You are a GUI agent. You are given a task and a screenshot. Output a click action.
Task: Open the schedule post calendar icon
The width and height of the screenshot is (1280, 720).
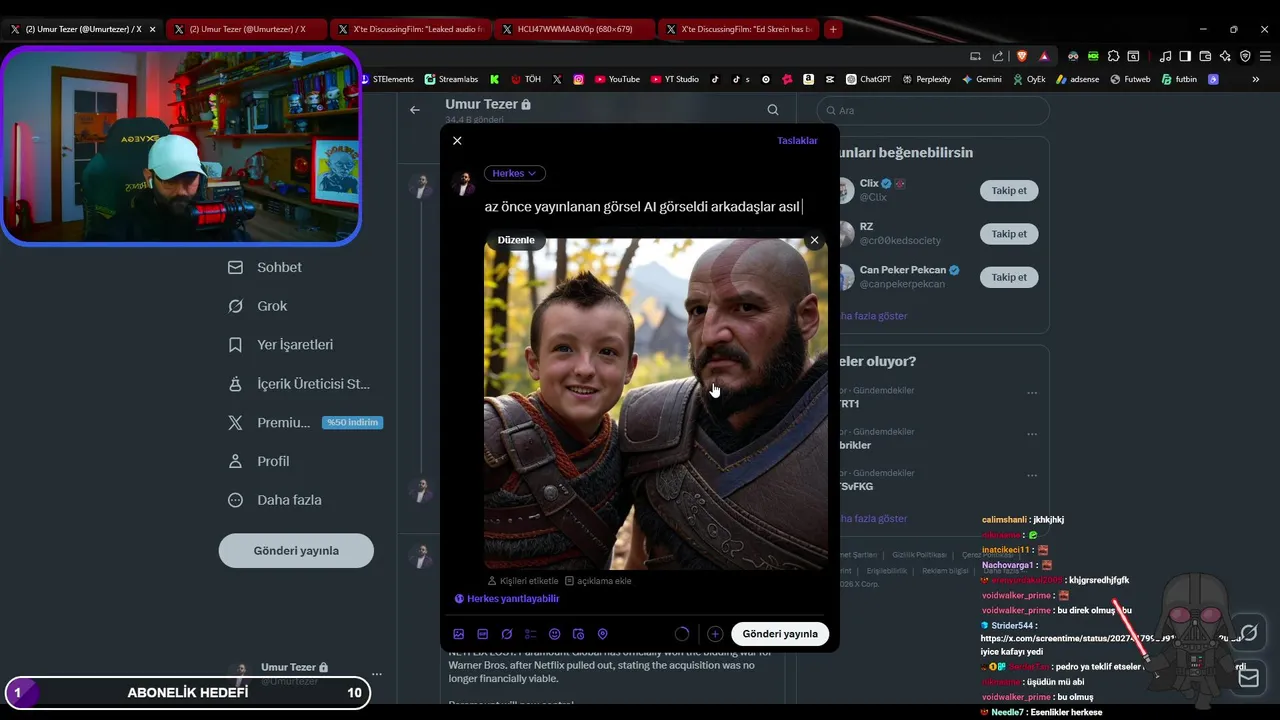click(x=578, y=634)
